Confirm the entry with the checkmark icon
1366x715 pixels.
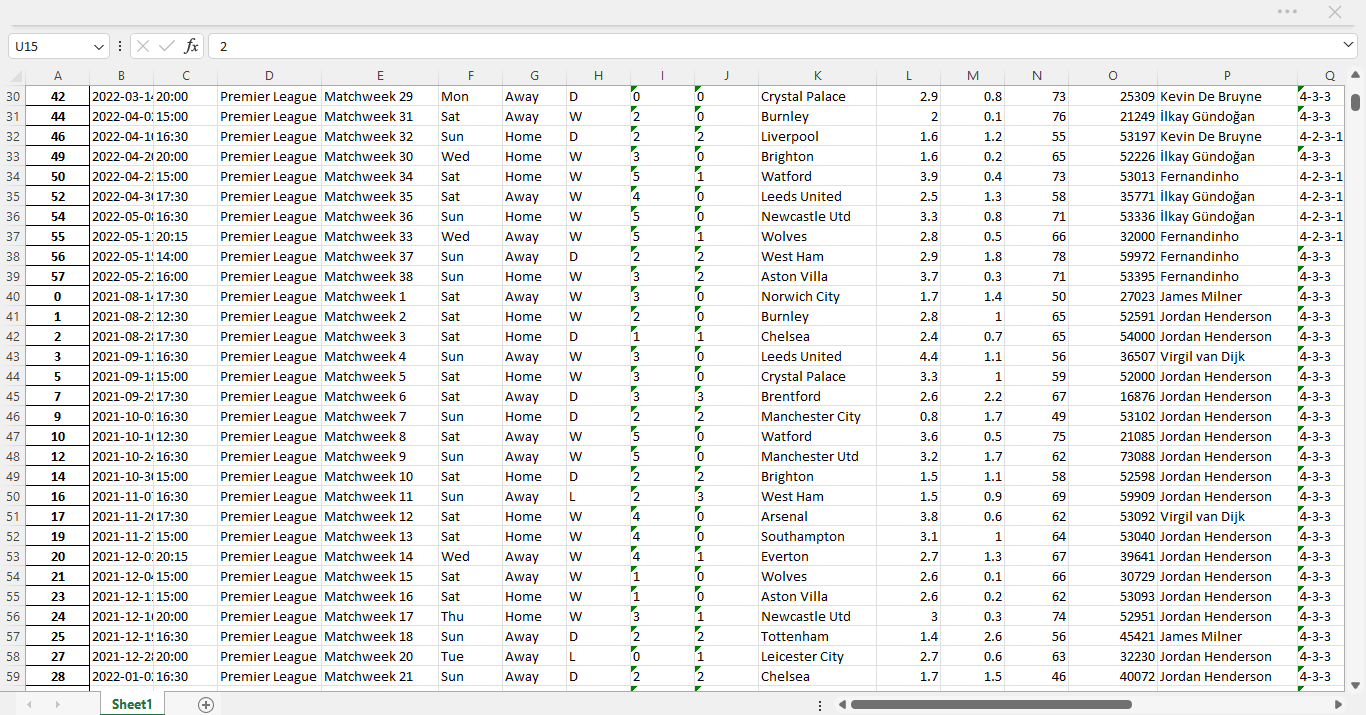click(166, 46)
